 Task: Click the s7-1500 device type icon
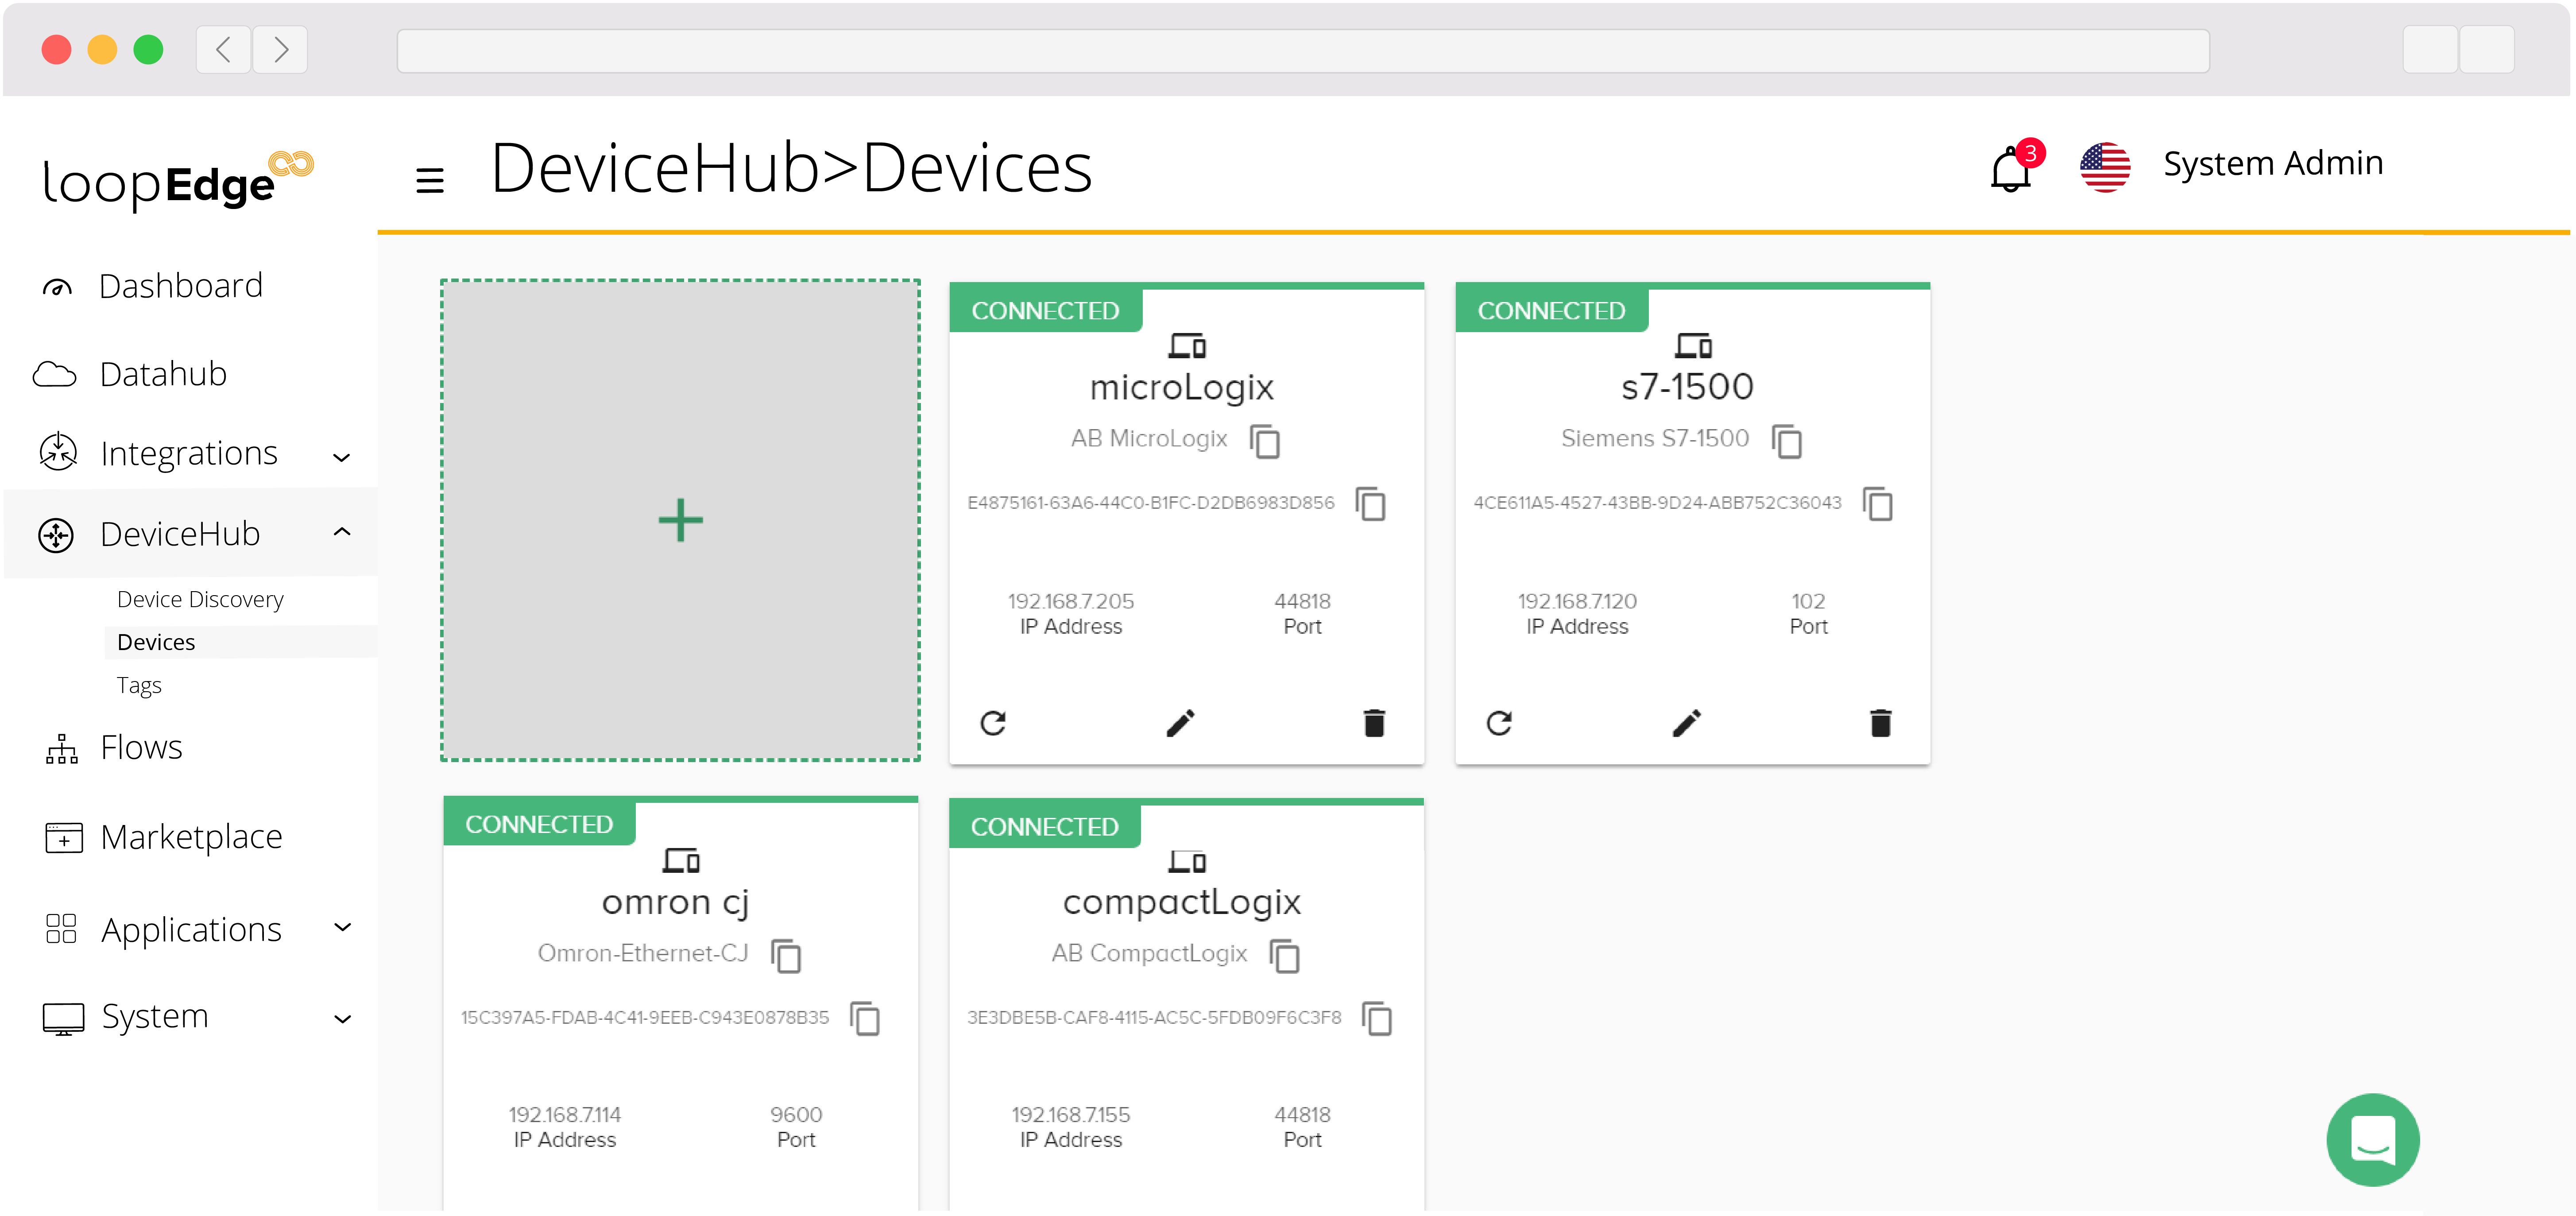[1693, 346]
